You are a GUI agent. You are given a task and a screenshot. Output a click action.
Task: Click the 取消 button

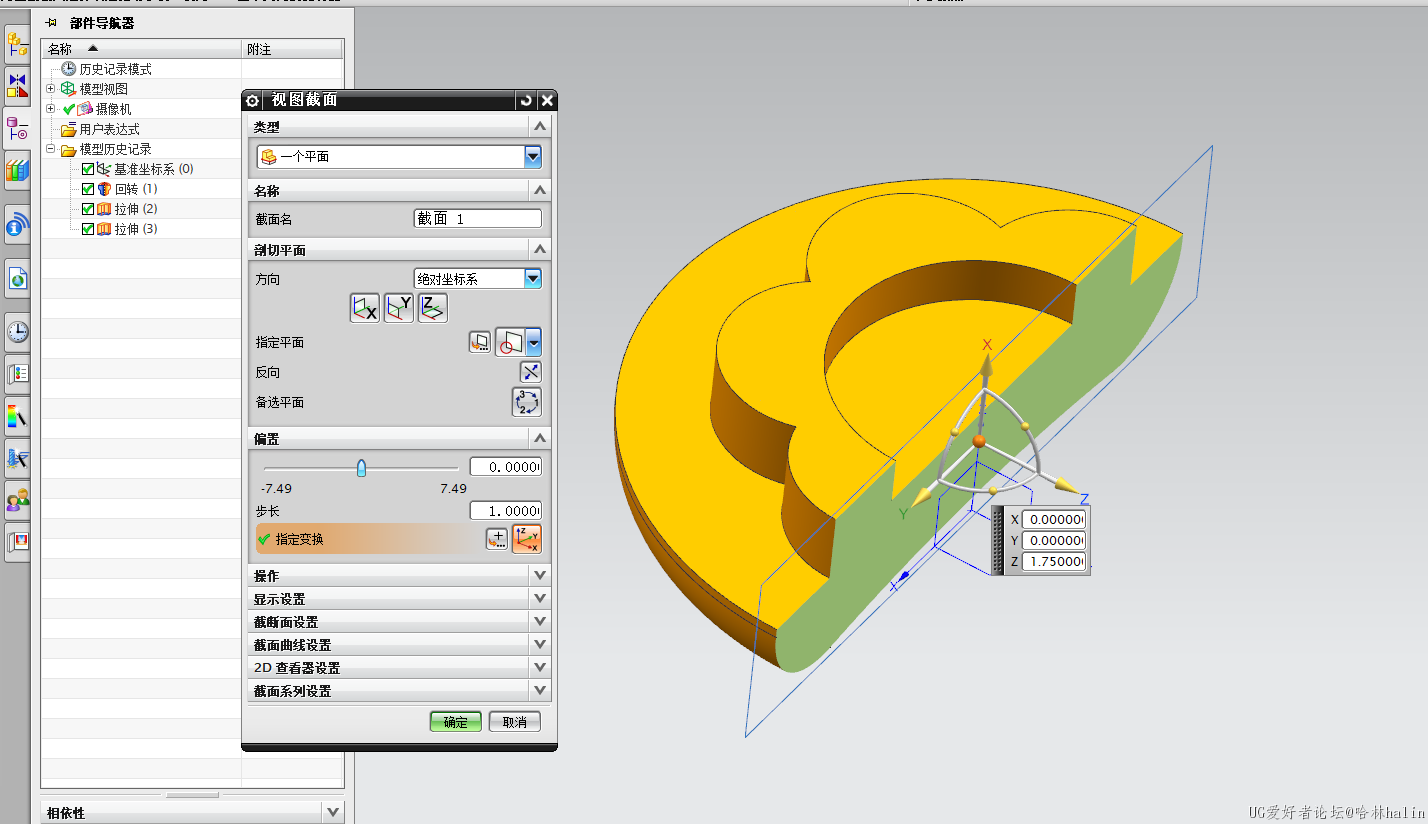[x=515, y=722]
